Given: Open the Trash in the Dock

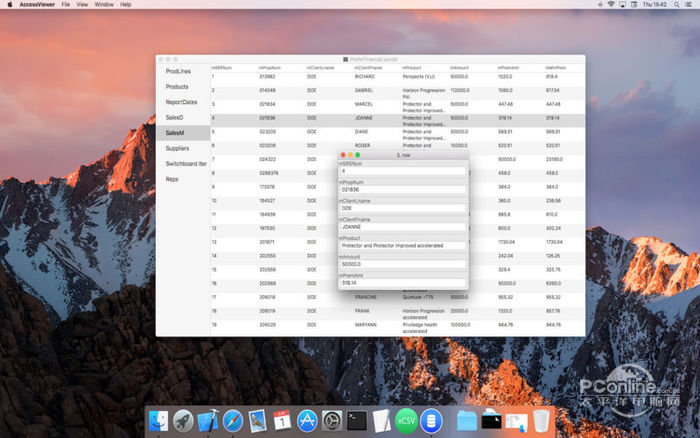Looking at the screenshot, I should click(x=541, y=422).
